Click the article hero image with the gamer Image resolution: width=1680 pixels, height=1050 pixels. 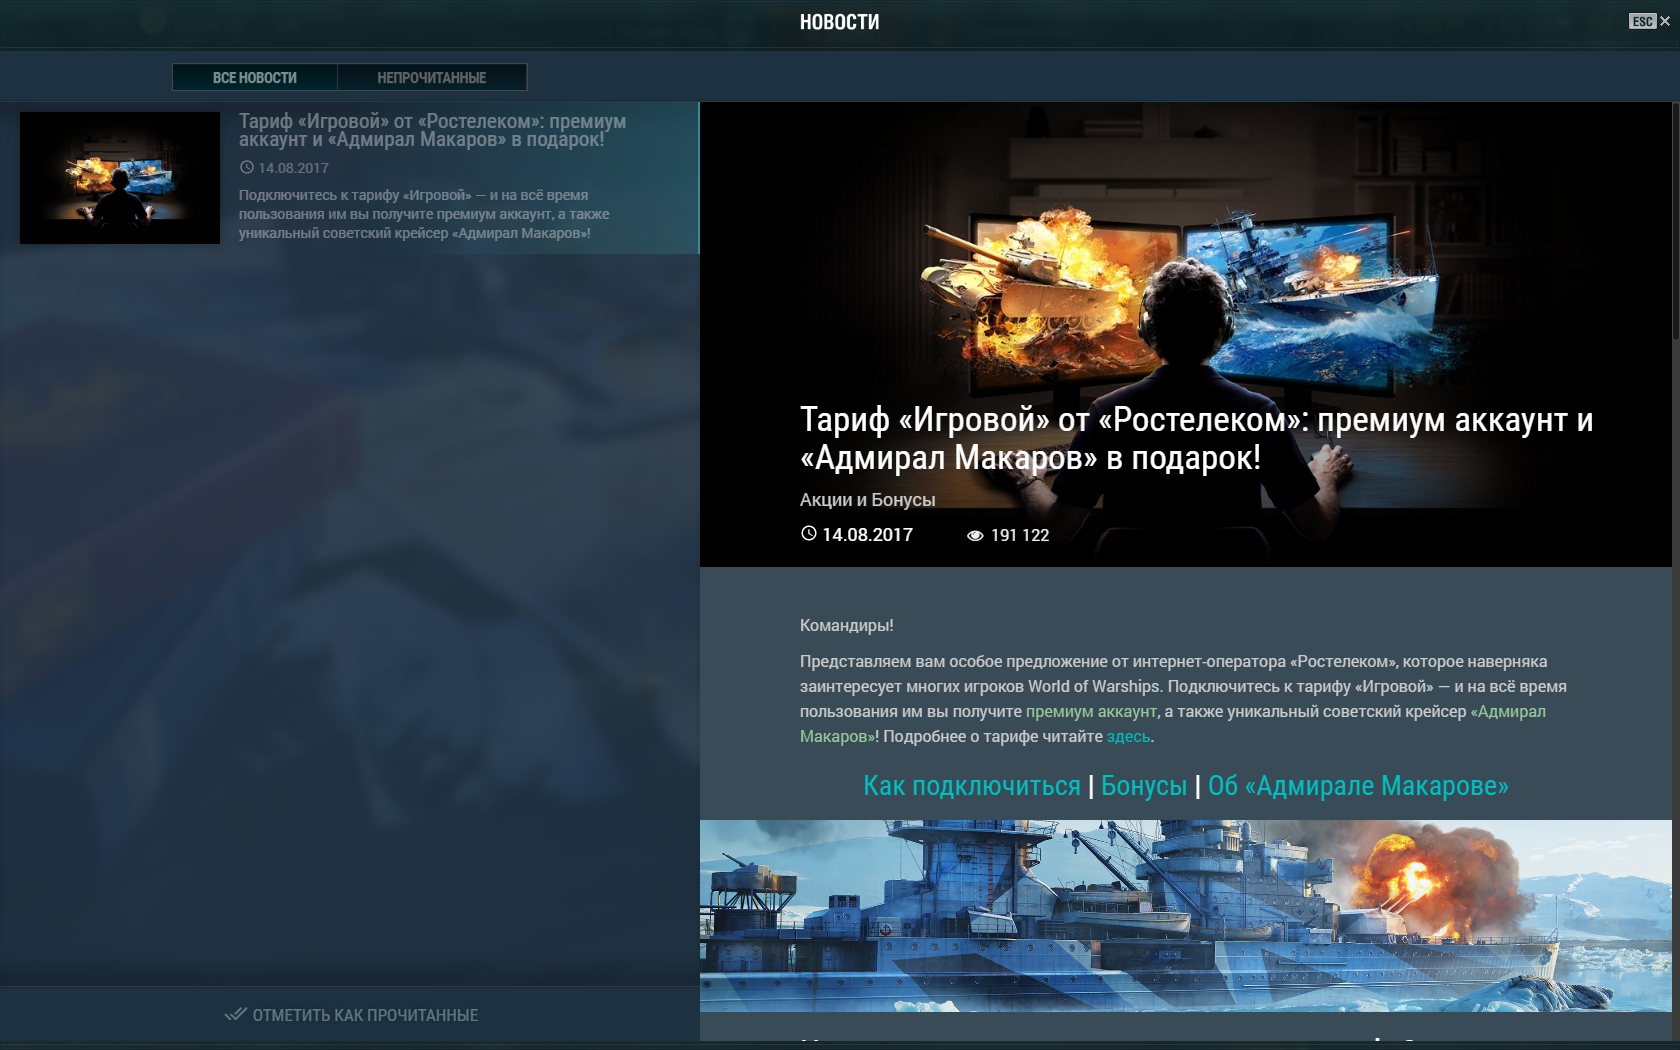click(1185, 334)
